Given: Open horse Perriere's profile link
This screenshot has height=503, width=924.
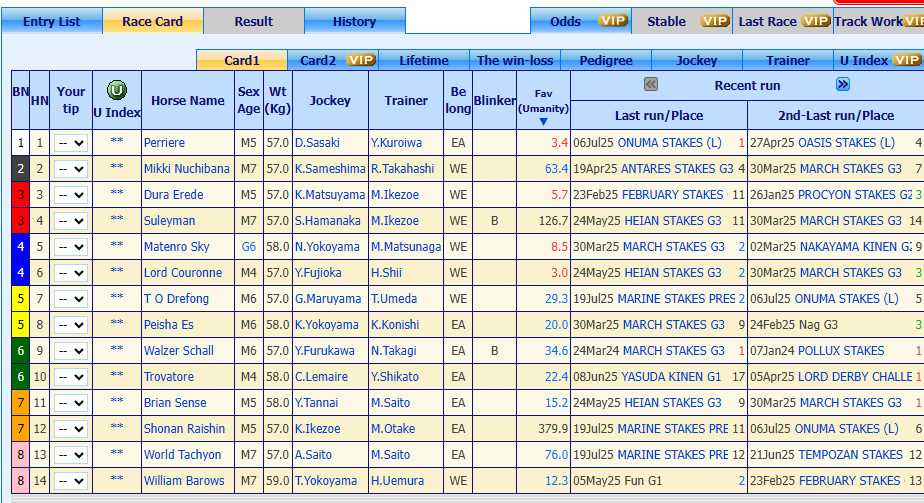Looking at the screenshot, I should point(164,143).
